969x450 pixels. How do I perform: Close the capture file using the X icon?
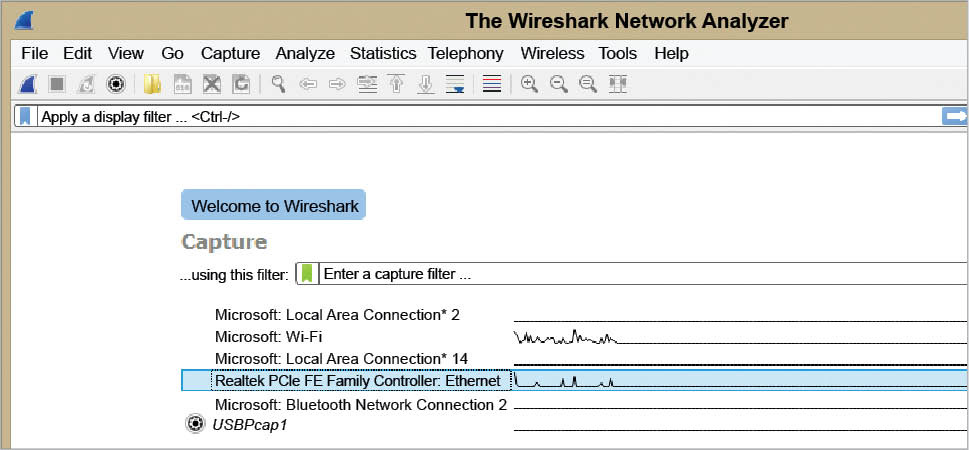212,84
